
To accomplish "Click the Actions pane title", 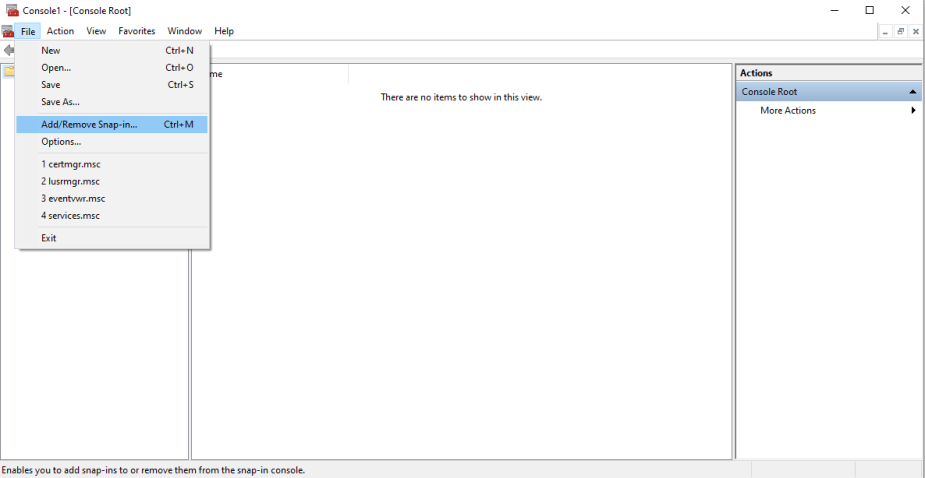I will 756,73.
